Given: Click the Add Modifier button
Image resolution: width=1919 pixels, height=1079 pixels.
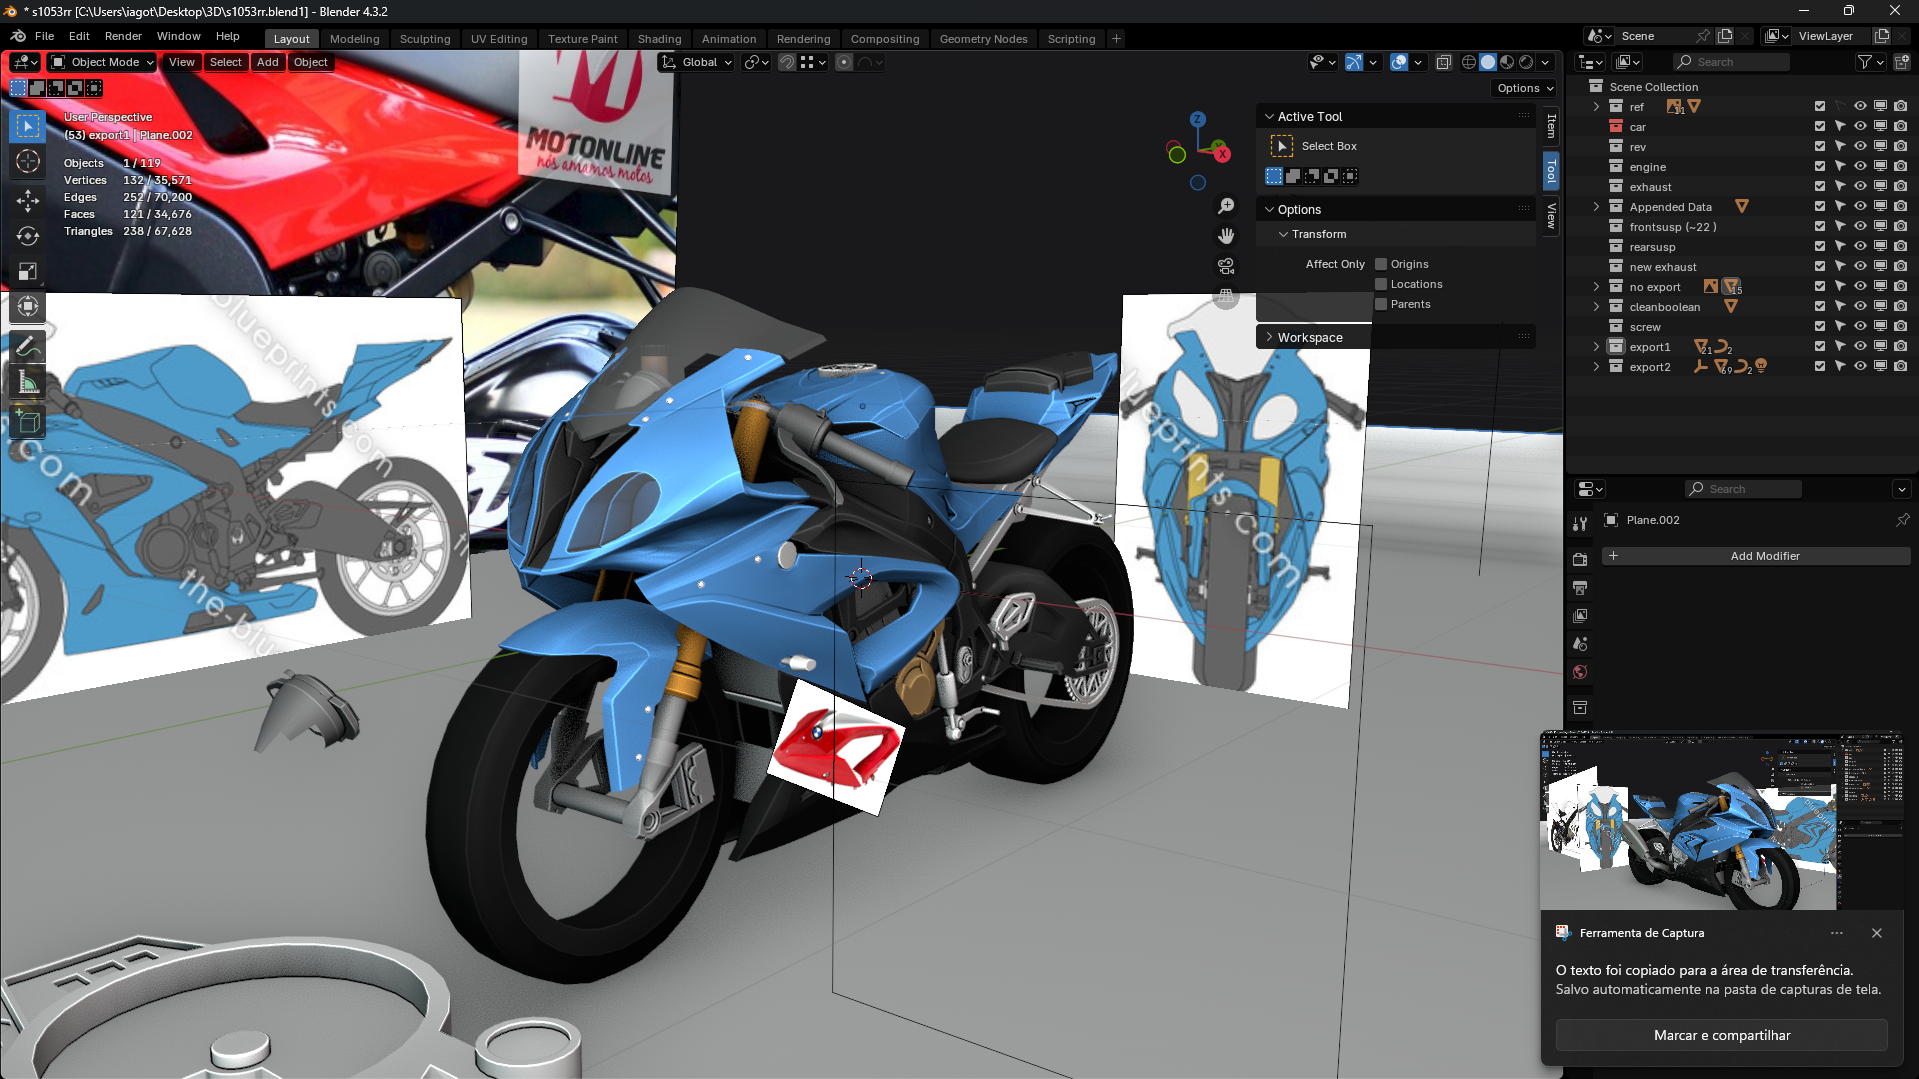Looking at the screenshot, I should point(1756,556).
